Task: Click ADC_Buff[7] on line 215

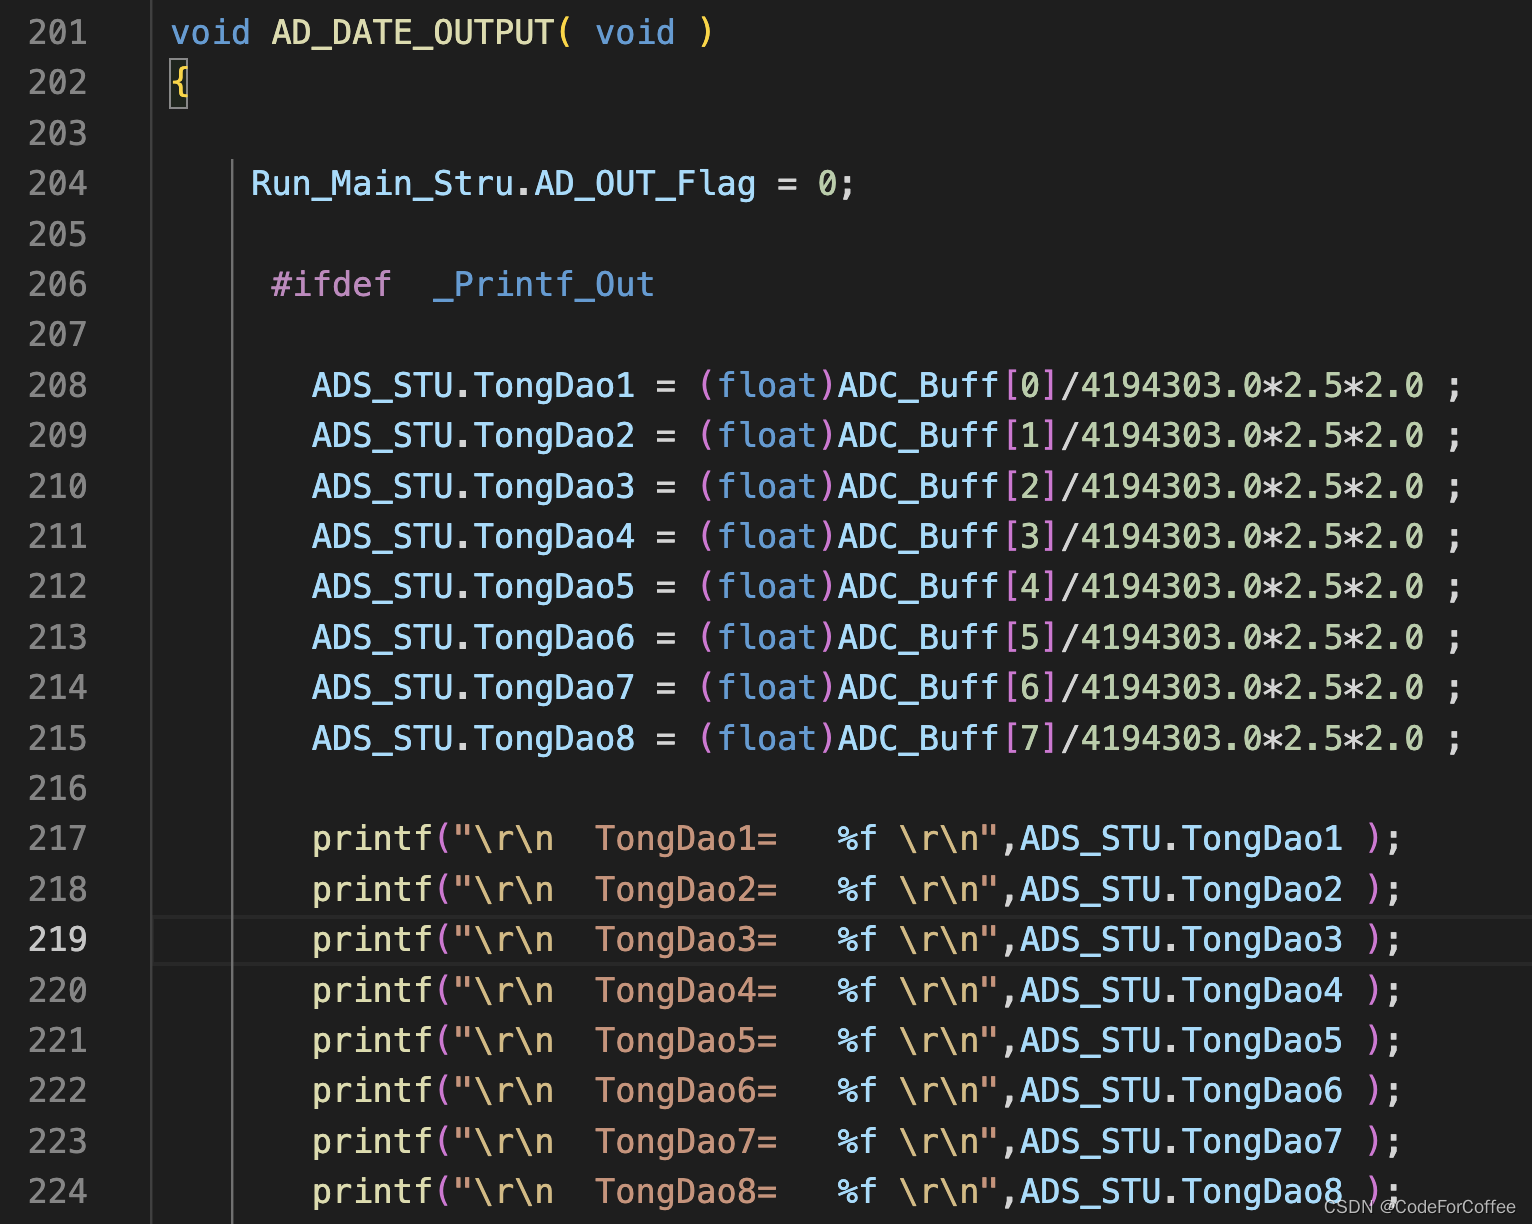Action: pyautogui.click(x=948, y=739)
